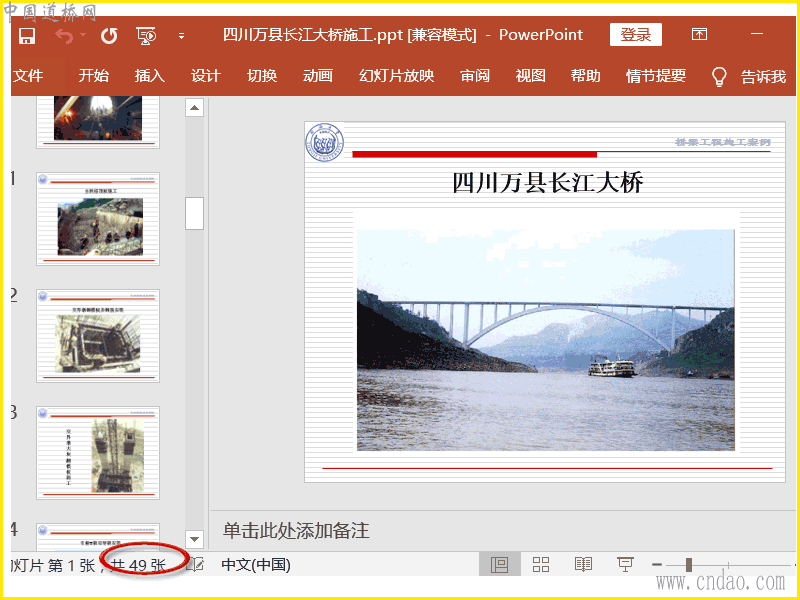800x600 pixels.
Task: Open the 帮助 tab
Action: [x=586, y=76]
